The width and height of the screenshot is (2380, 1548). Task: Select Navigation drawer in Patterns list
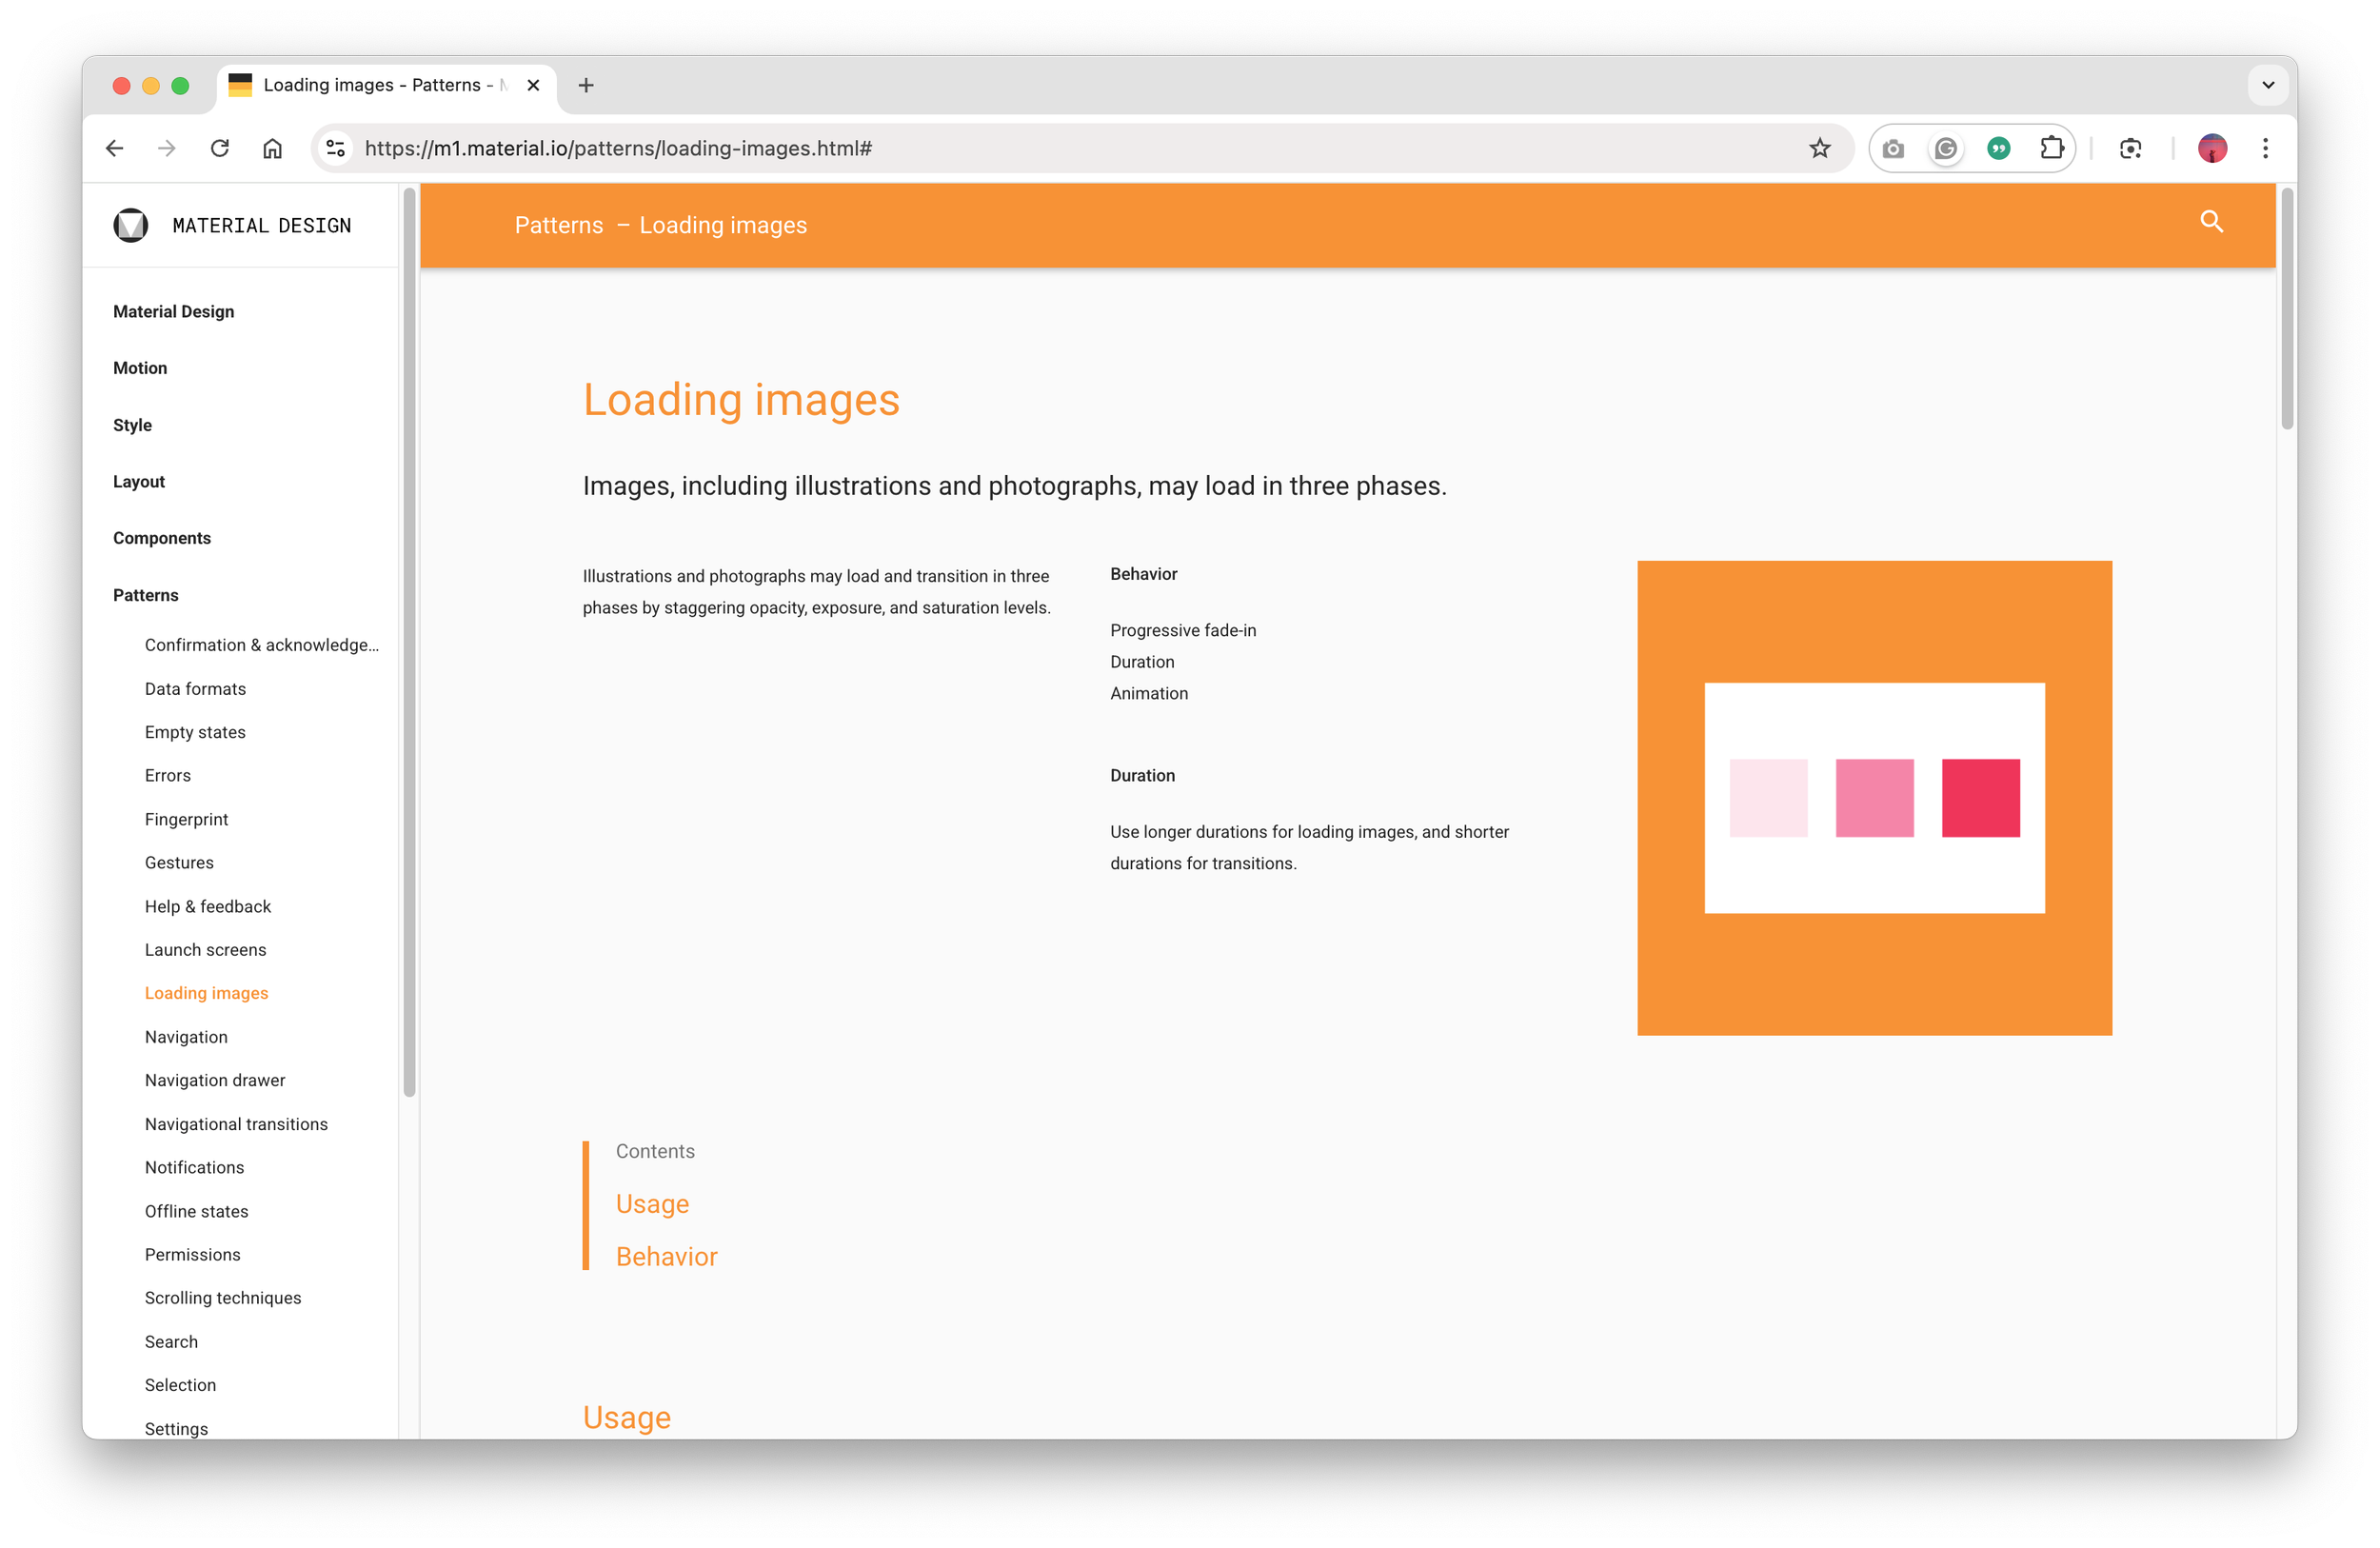[x=215, y=1080]
